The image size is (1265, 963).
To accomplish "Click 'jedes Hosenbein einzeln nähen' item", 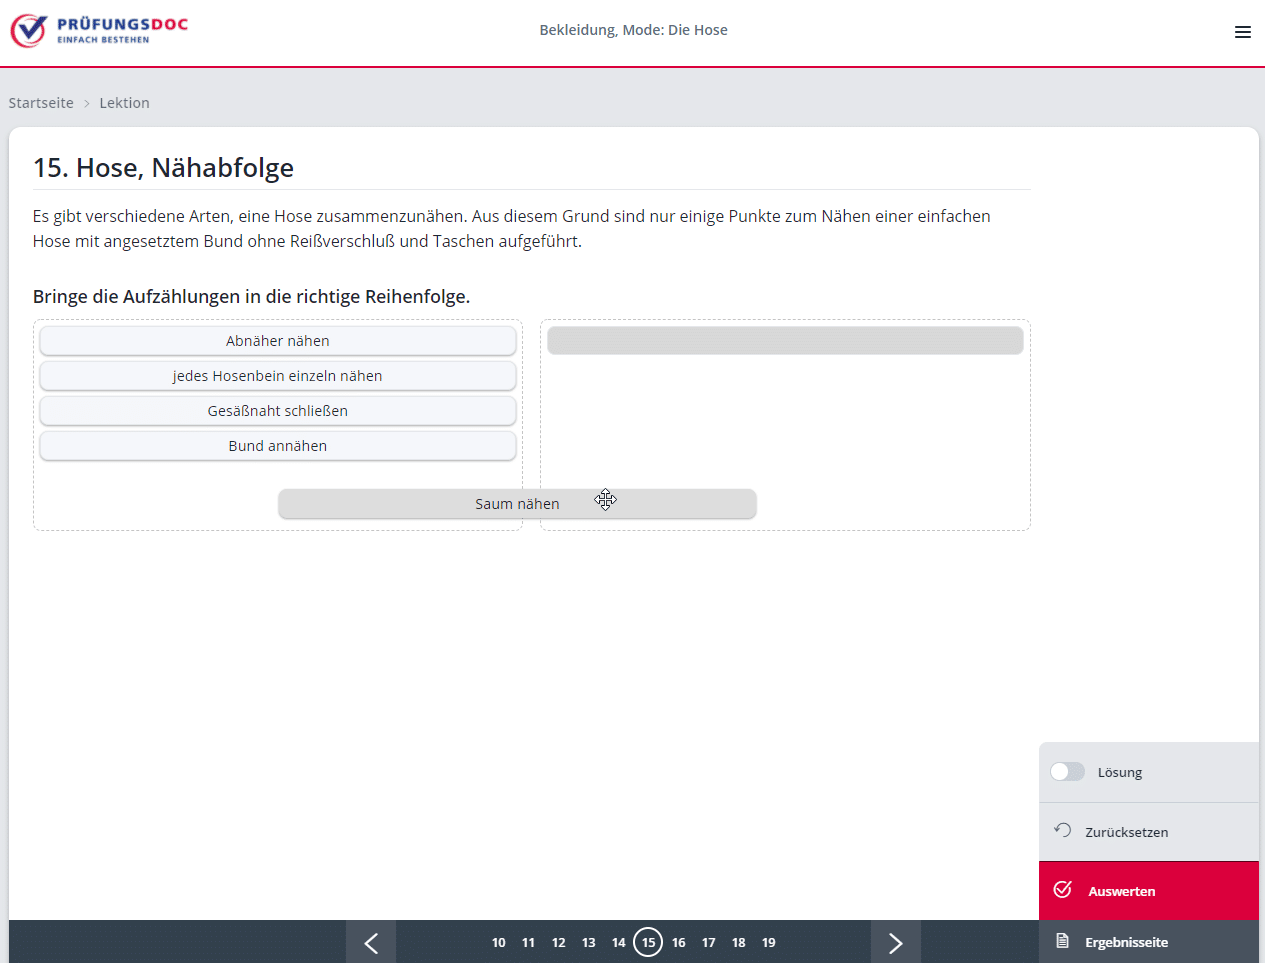I will pyautogui.click(x=278, y=376).
